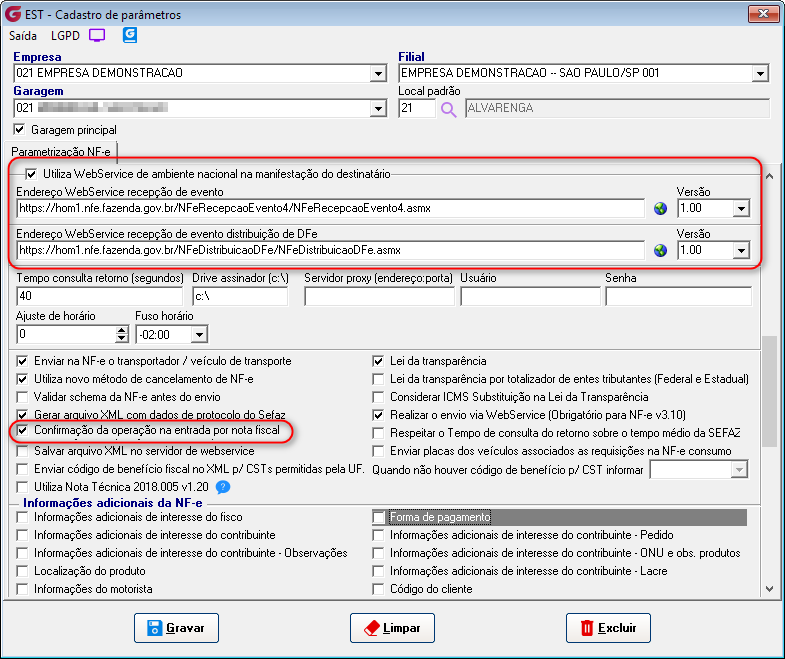Enable Informações adicionais de interesse do fisco
785x659 pixels.
click(22, 517)
